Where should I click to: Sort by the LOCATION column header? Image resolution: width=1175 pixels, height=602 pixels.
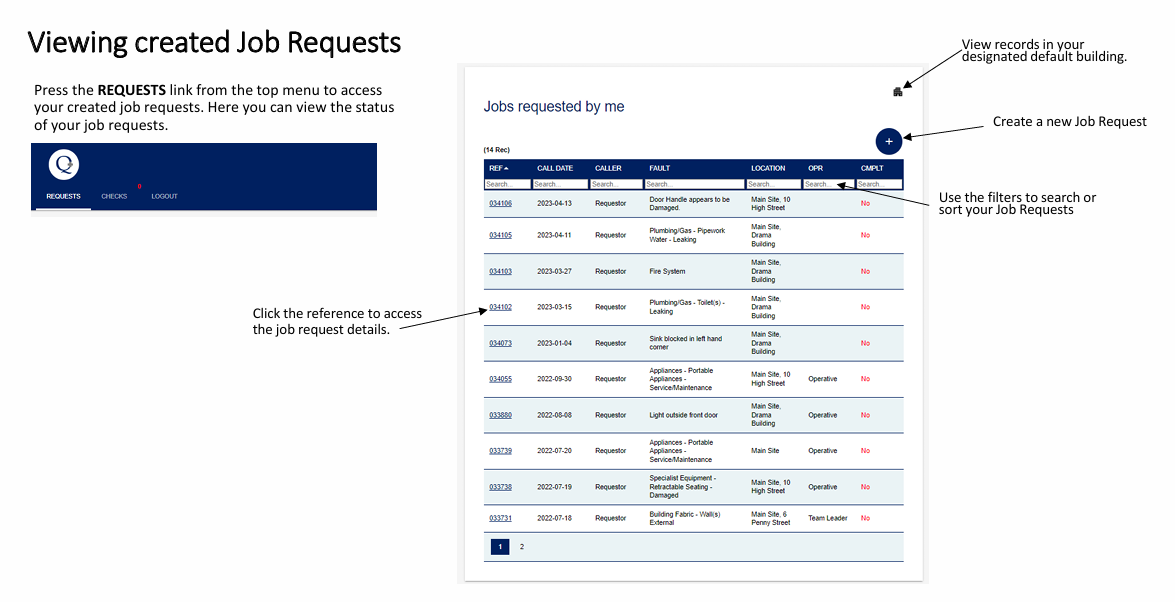pyautogui.click(x=768, y=168)
